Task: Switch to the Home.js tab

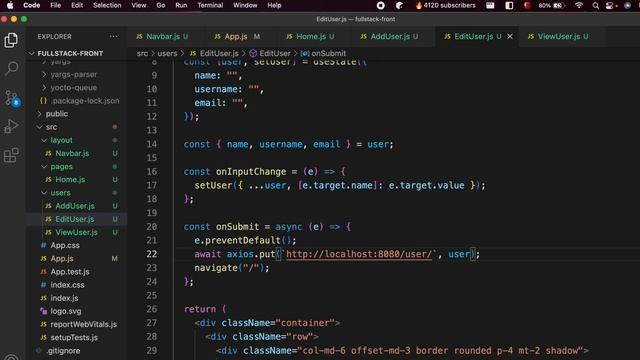Action: tap(311, 36)
